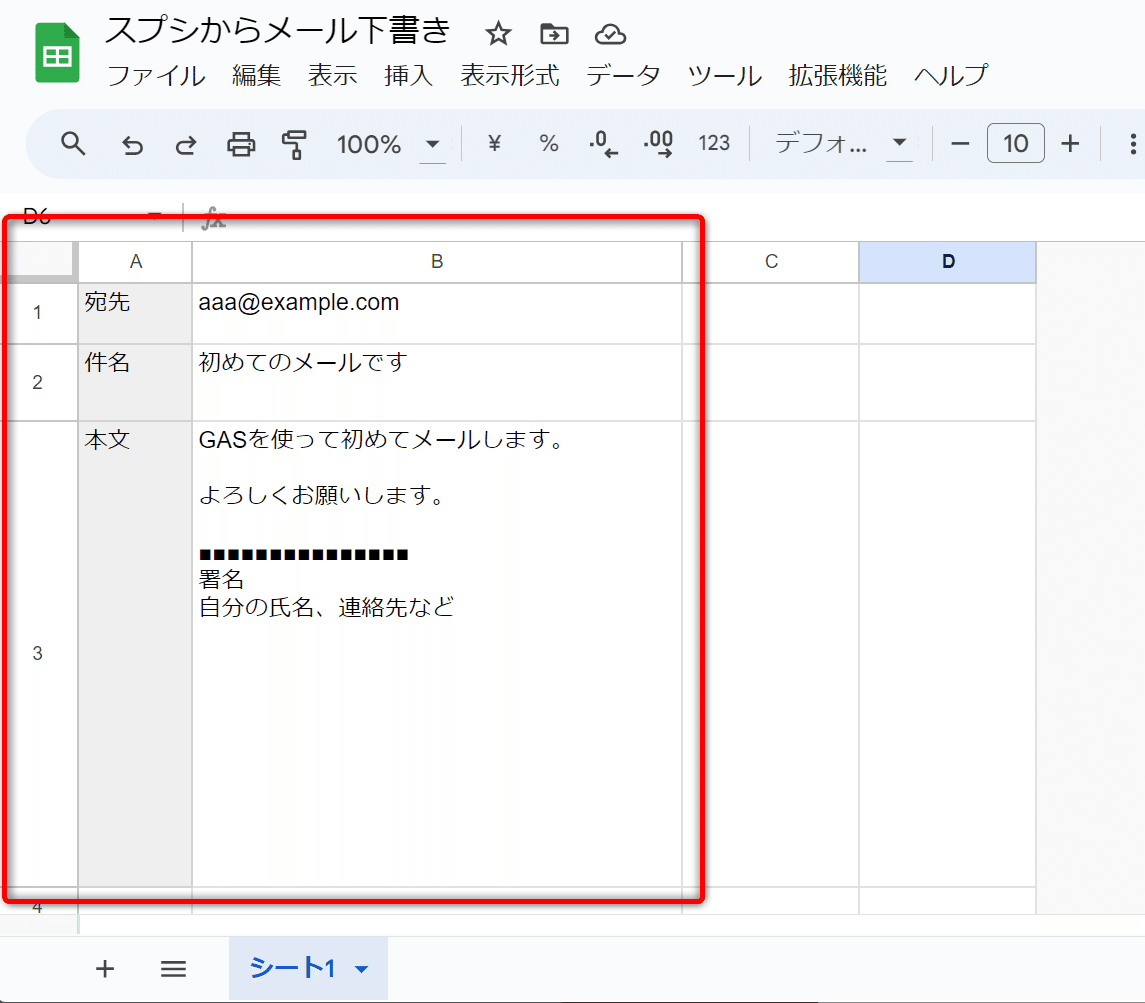The image size is (1145, 1003).
Task: Format as currency with ¥ button
Action: [x=494, y=143]
